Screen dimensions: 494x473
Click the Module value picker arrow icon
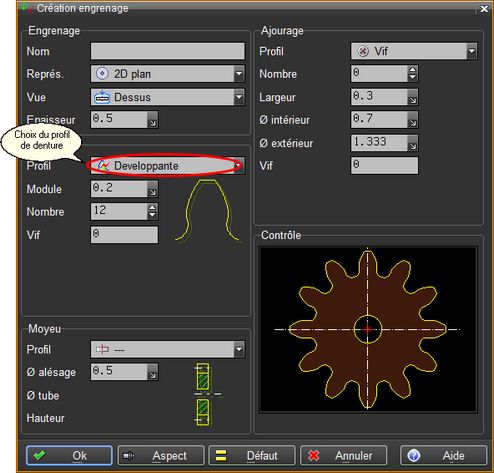pyautogui.click(x=153, y=189)
